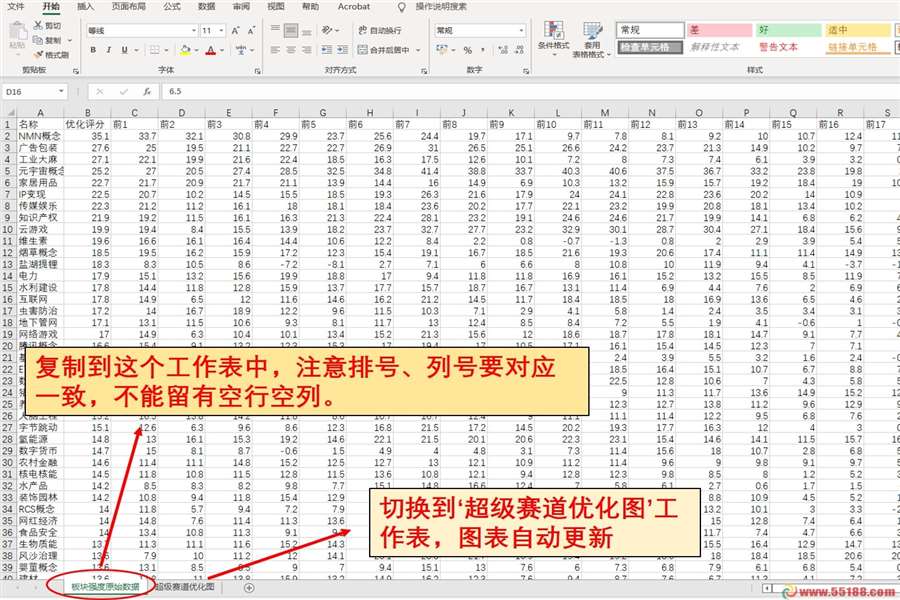900x600 pixels.
Task: Toggle Underline formatting
Action: 124,49
